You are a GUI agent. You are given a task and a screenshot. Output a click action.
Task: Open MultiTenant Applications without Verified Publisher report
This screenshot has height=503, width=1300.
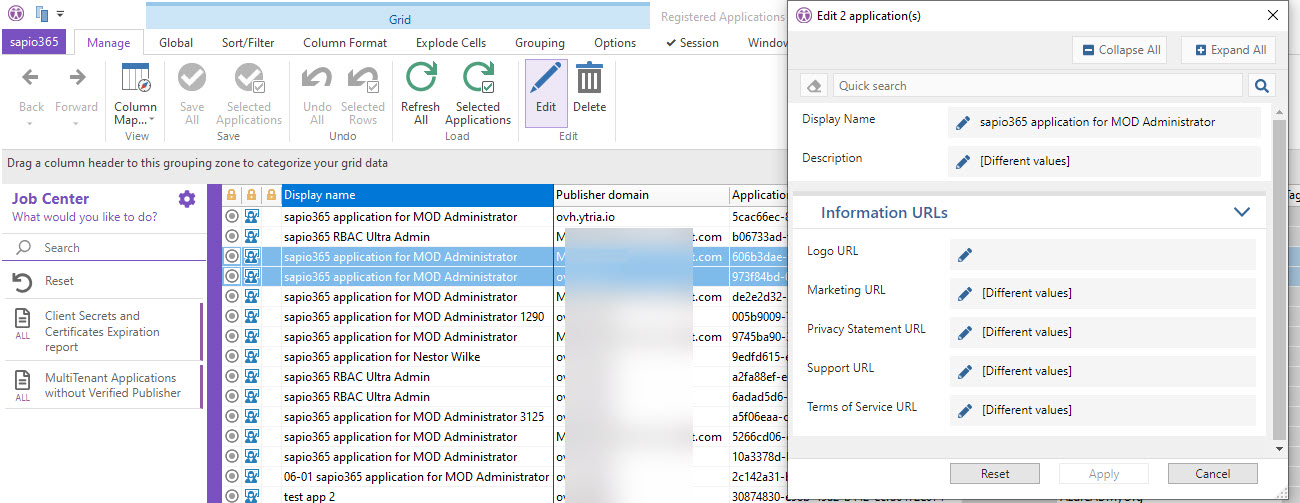[102, 386]
